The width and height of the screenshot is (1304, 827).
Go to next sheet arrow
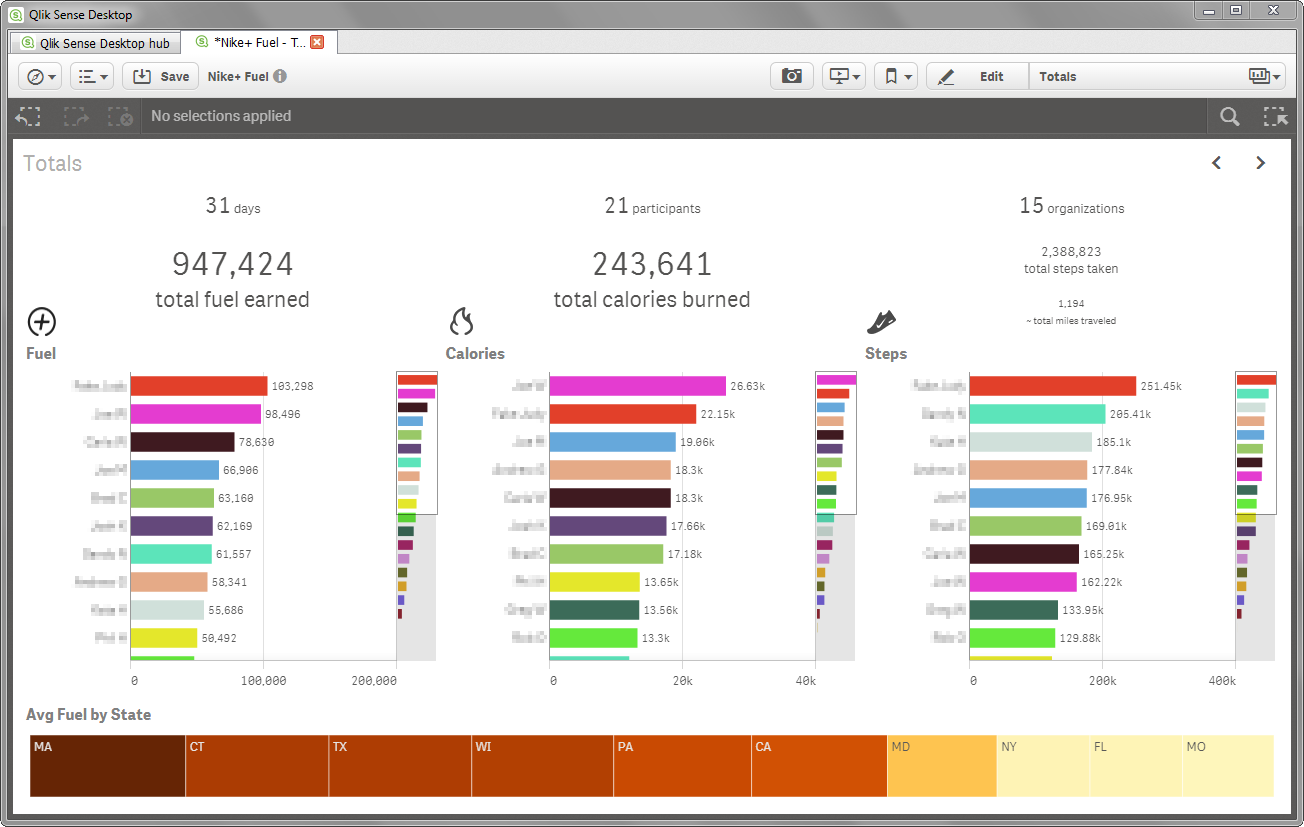point(1261,163)
